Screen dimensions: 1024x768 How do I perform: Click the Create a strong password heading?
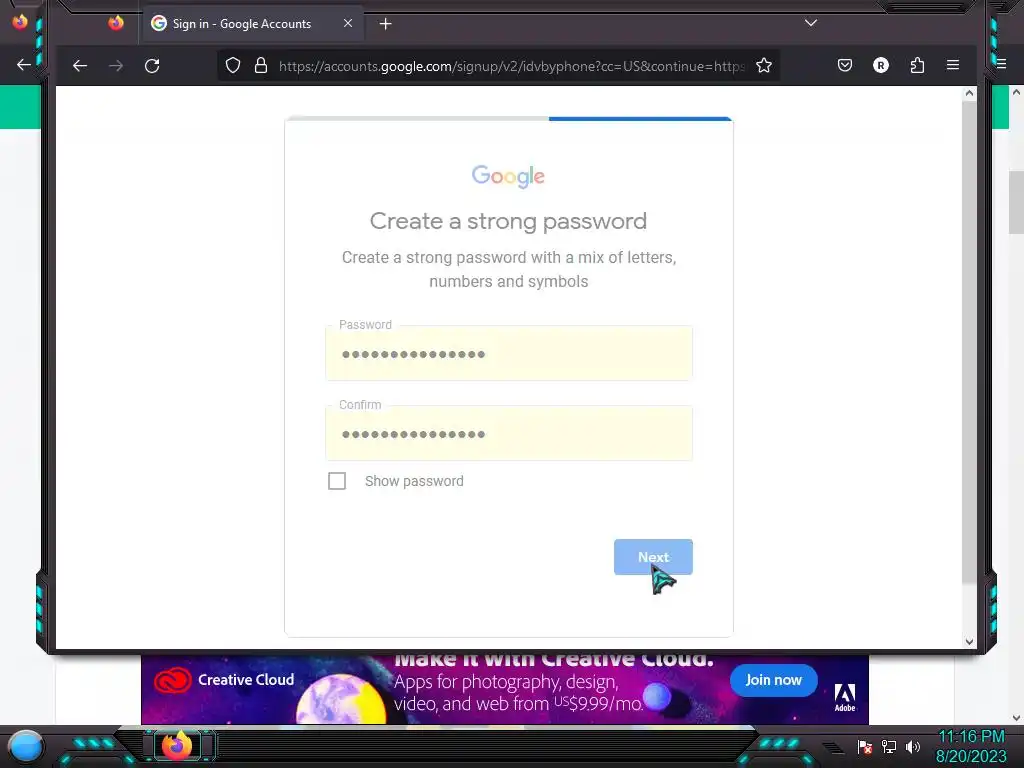pyautogui.click(x=508, y=221)
